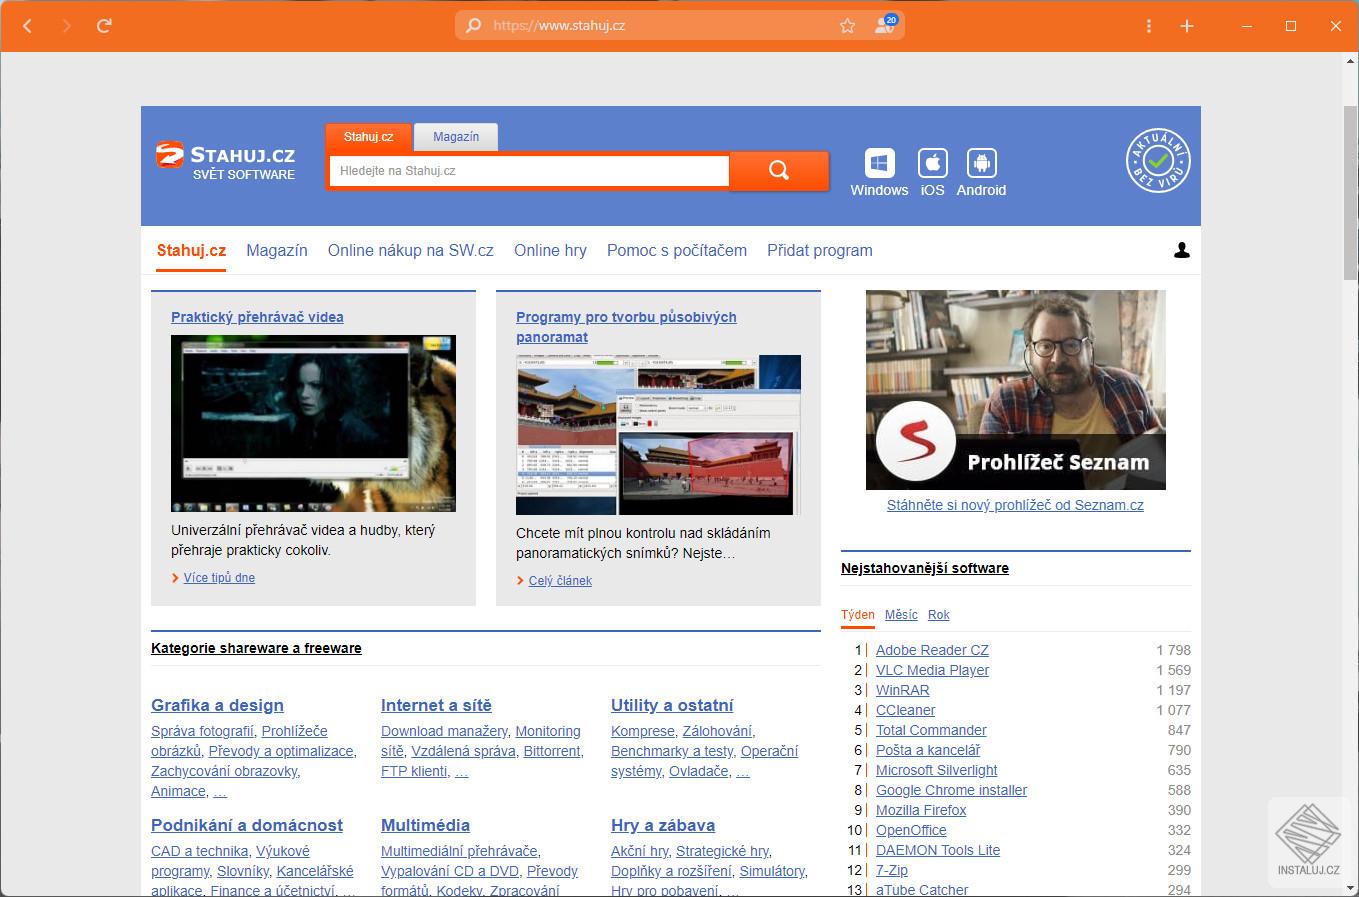
Task: Open the 'Více tipů dne' link
Action: pos(219,578)
